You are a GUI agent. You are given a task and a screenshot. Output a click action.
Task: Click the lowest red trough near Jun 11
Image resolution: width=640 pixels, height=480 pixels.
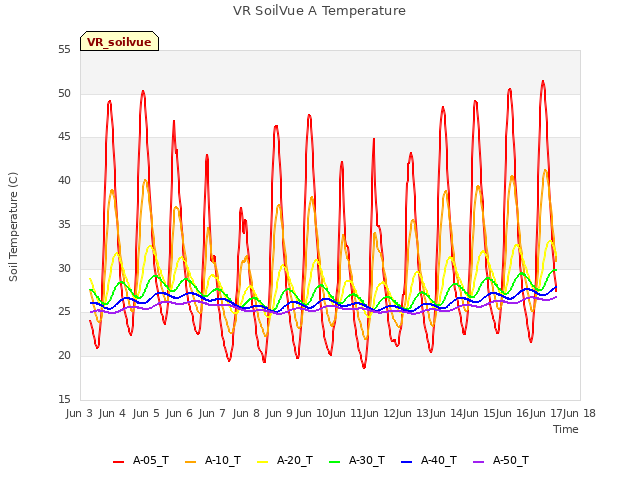(x=364, y=367)
